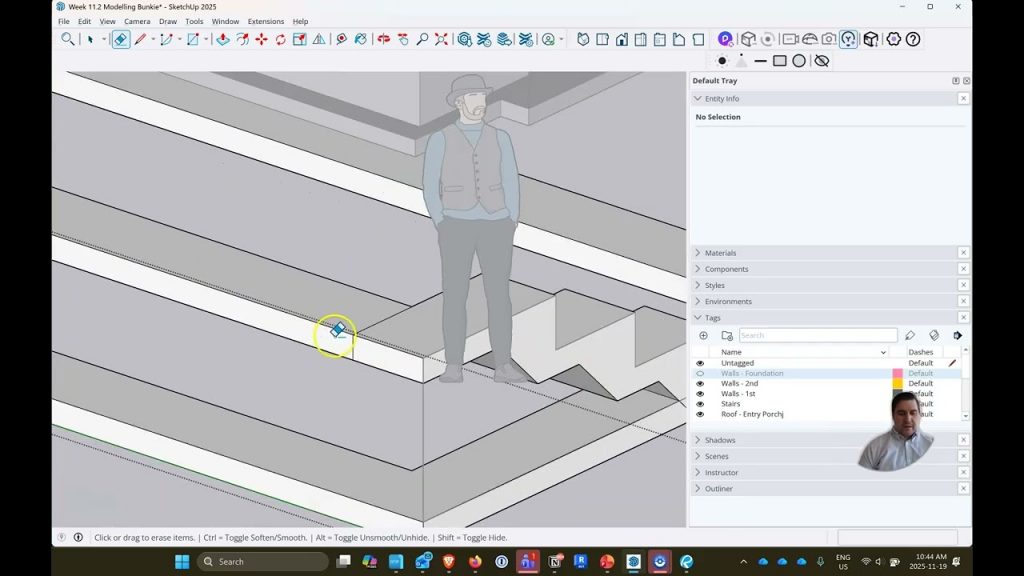Activate the Push/Pull tool

(x=223, y=39)
